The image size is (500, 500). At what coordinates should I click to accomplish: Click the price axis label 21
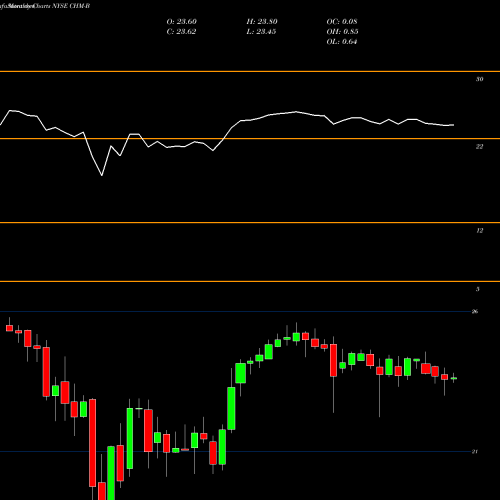(475, 452)
